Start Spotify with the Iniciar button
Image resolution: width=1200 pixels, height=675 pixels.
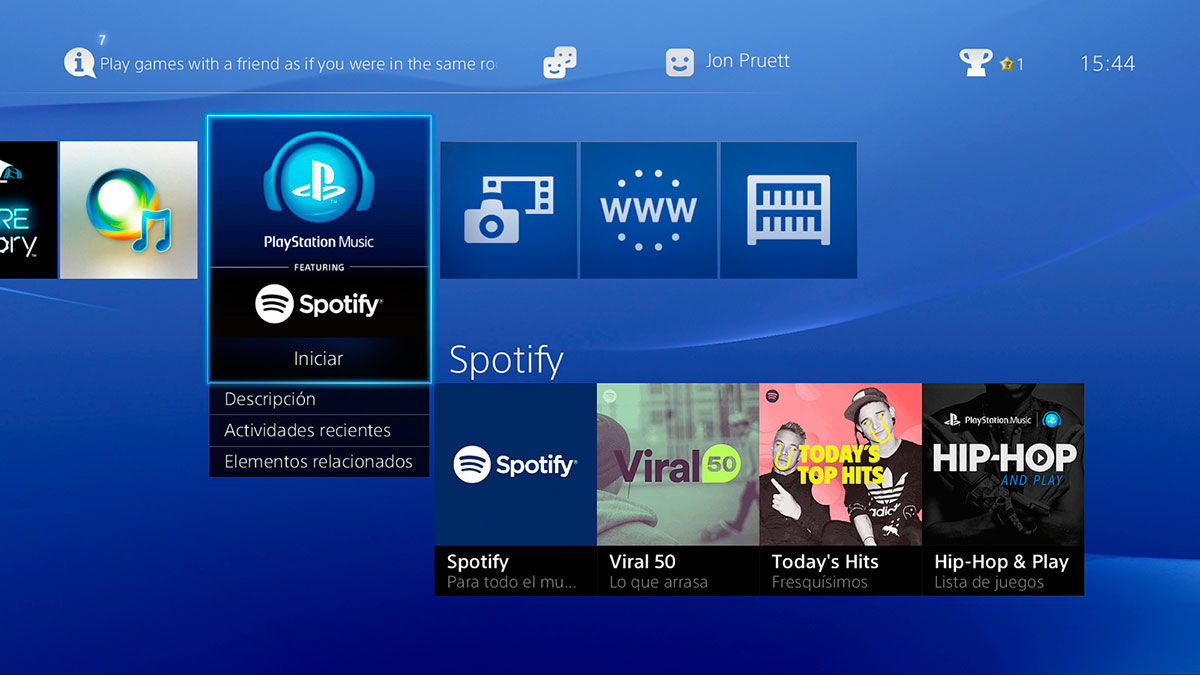click(319, 358)
